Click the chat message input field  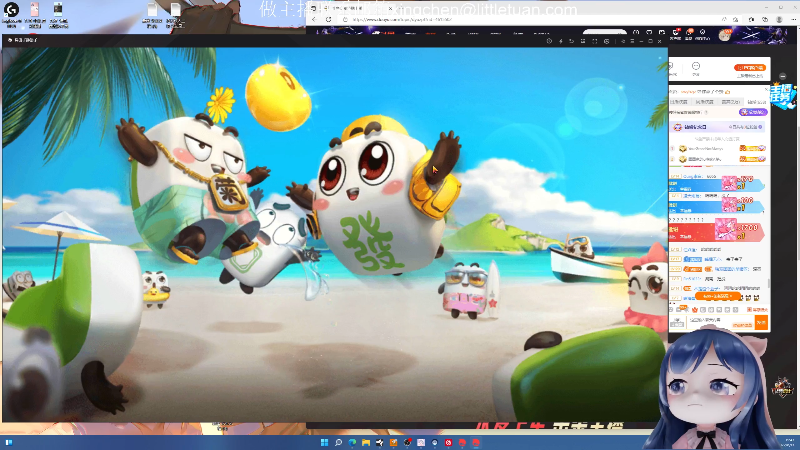(719, 320)
